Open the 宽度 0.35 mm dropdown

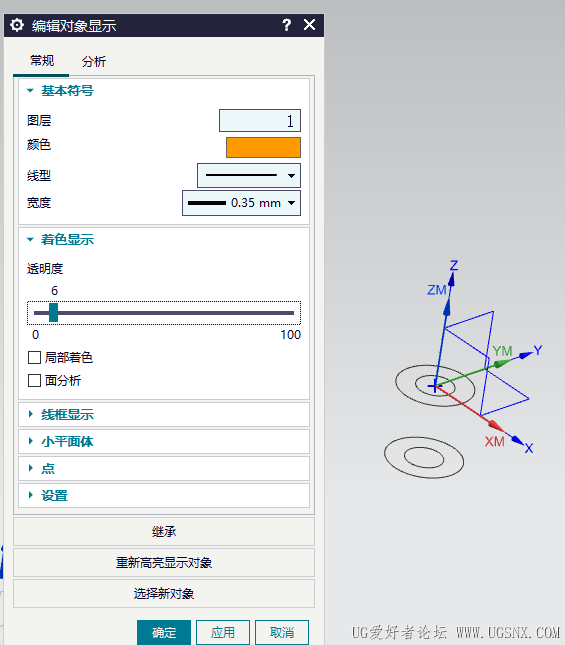[x=241, y=203]
